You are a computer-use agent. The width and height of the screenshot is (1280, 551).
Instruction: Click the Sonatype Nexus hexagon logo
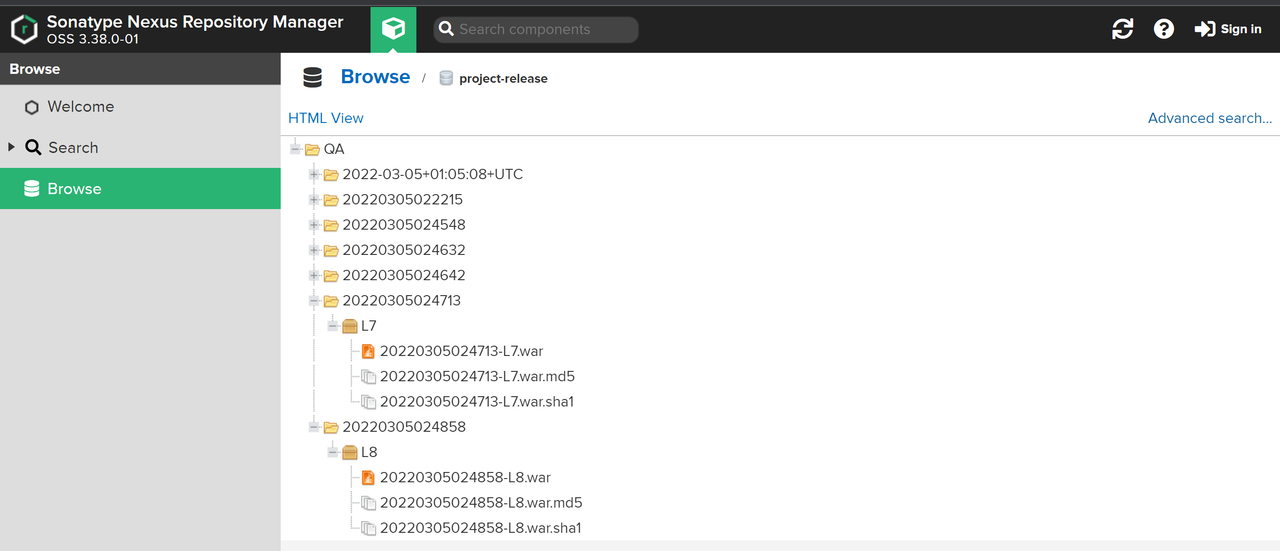click(24, 29)
